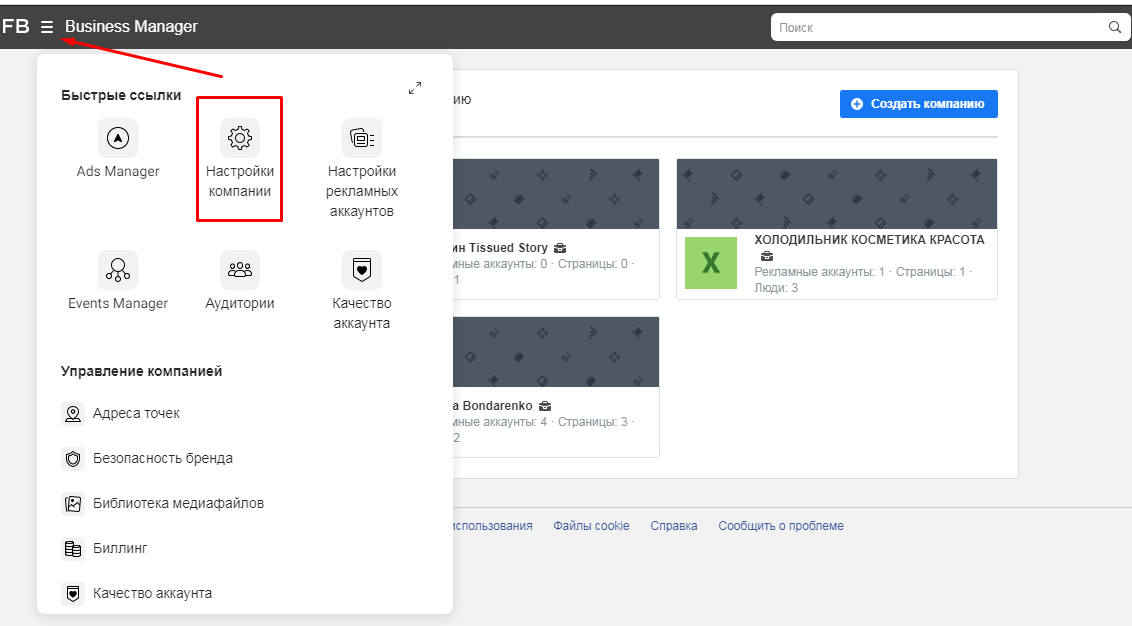
Task: Click the FB logo
Action: click(16, 27)
